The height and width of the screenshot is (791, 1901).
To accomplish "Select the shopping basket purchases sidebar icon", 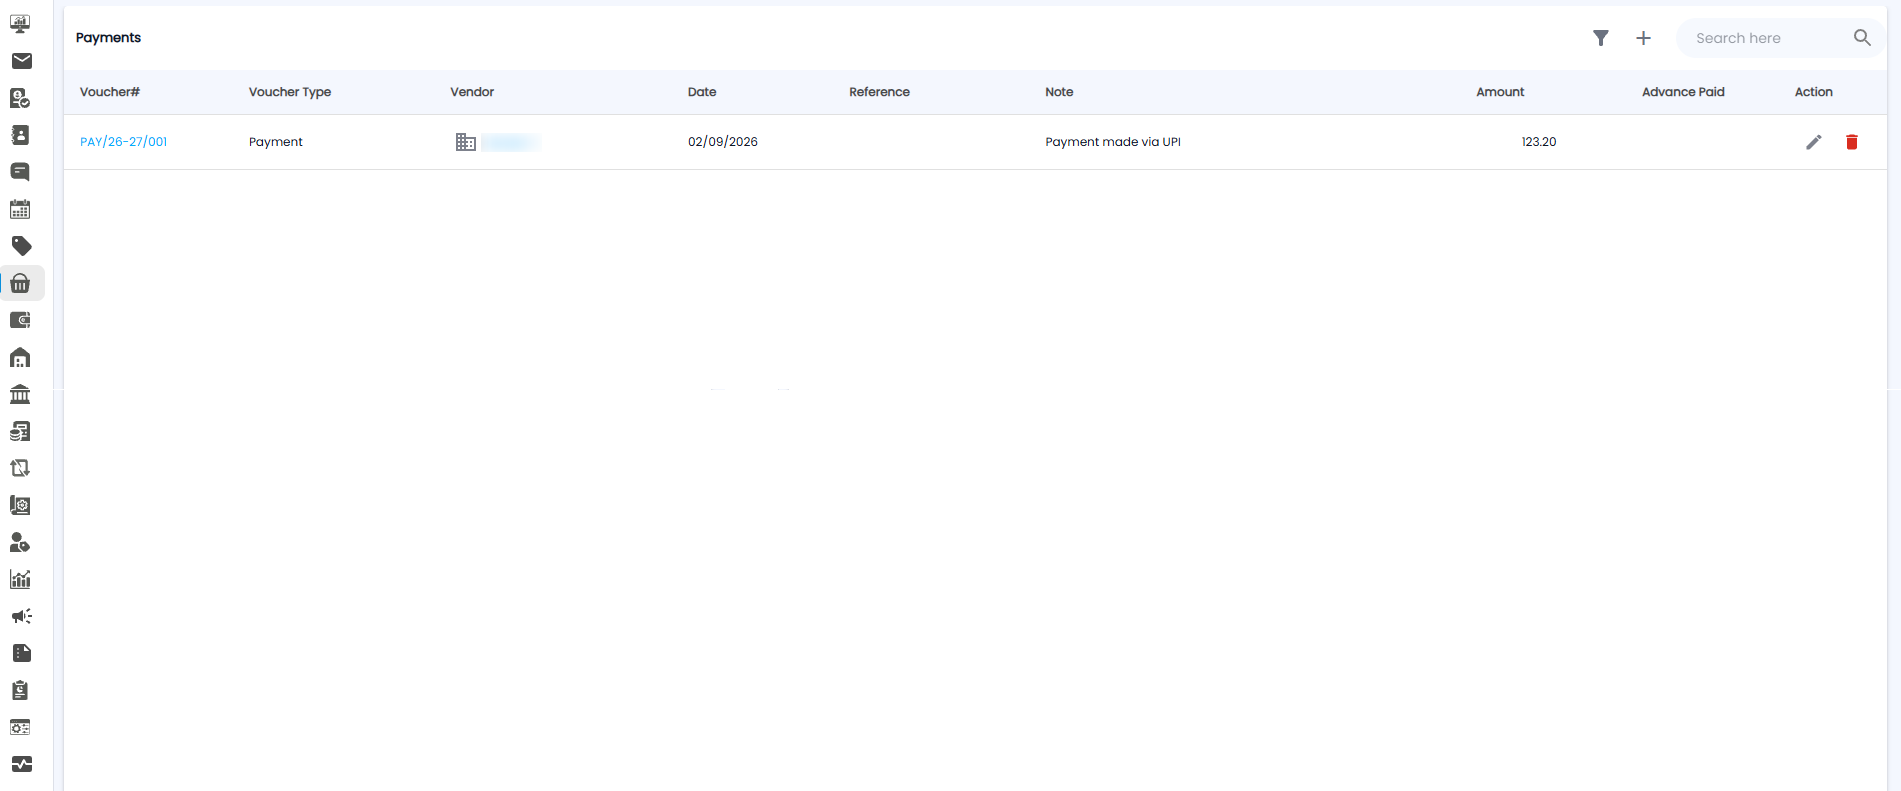I will point(20,283).
